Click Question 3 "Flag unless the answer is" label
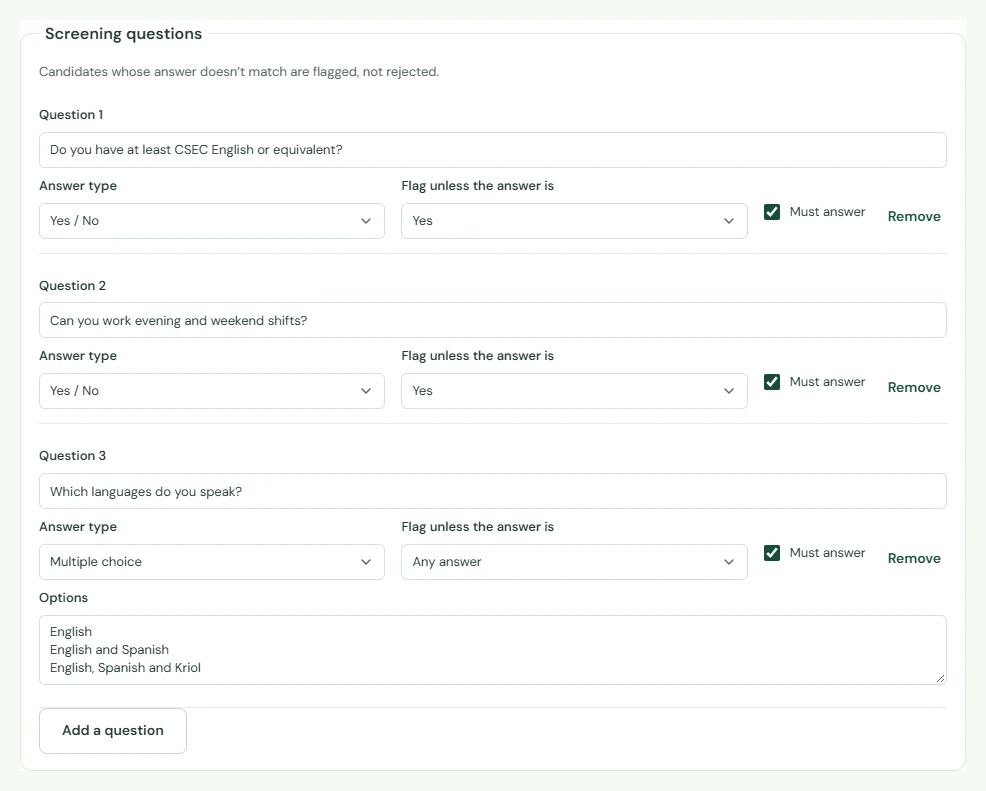The image size is (986, 791). [x=478, y=527]
